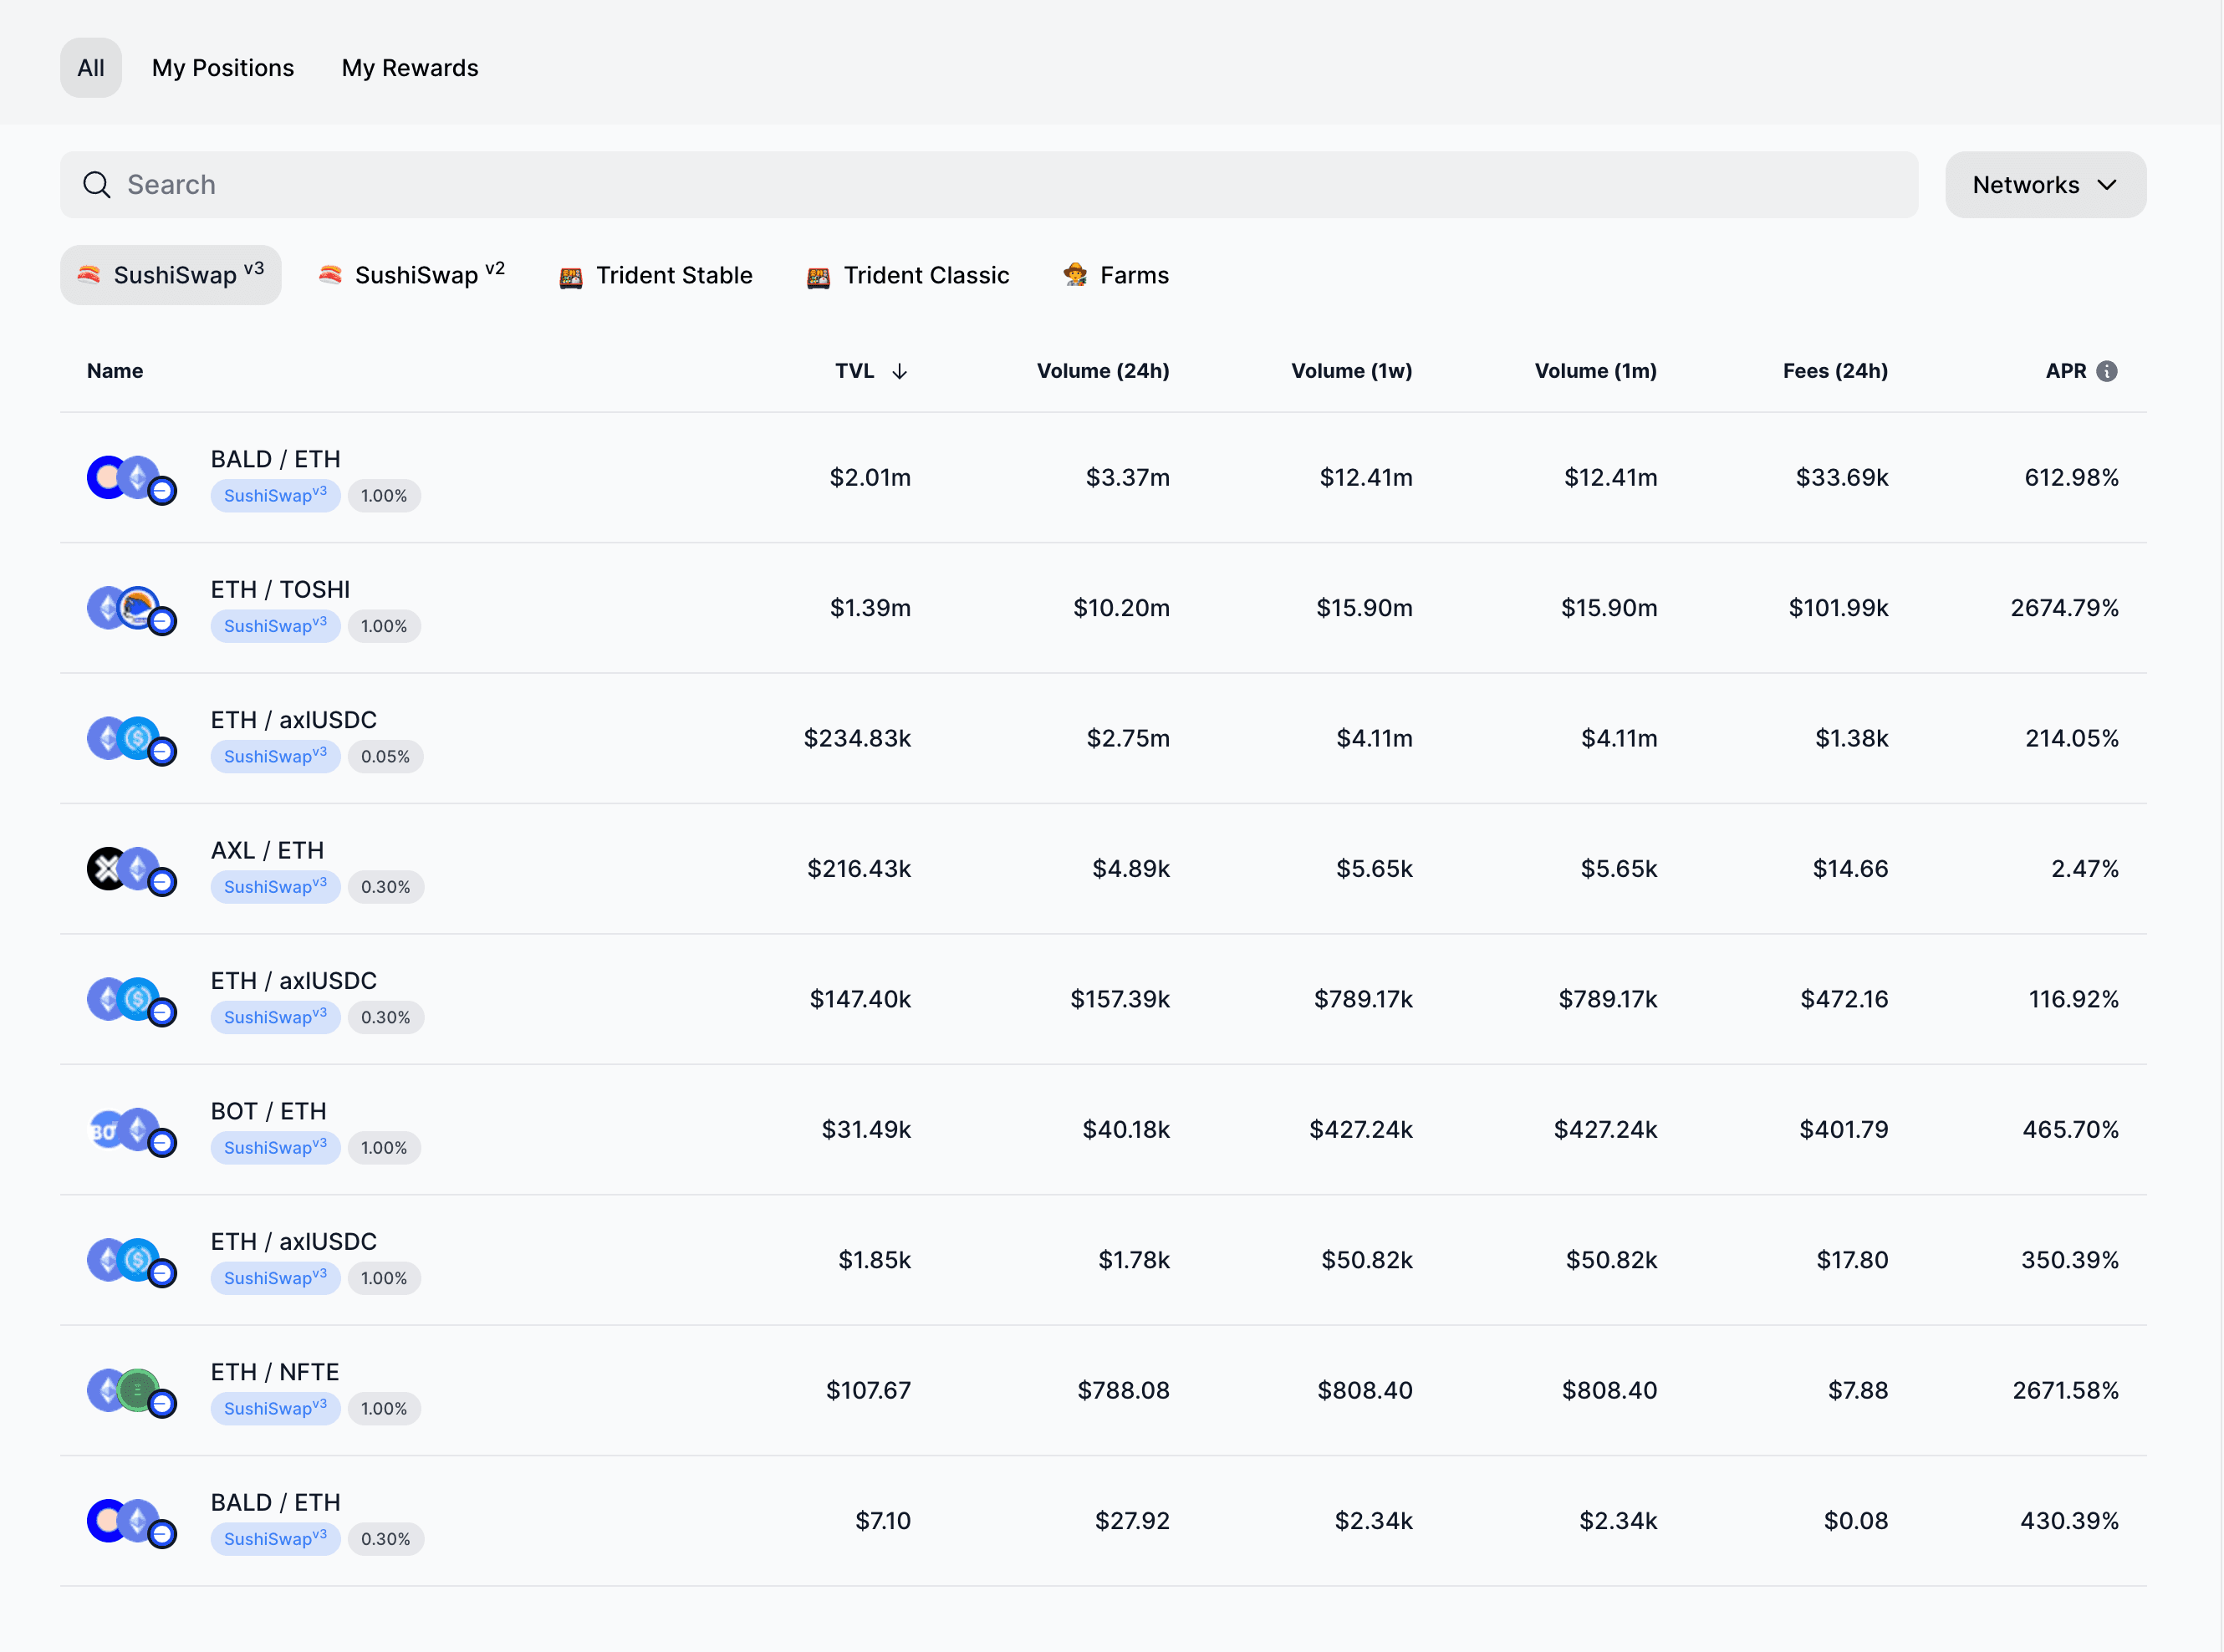Click APR value 465.70%
Screen dimensions: 2224x1652
pyautogui.click(x=2070, y=1130)
